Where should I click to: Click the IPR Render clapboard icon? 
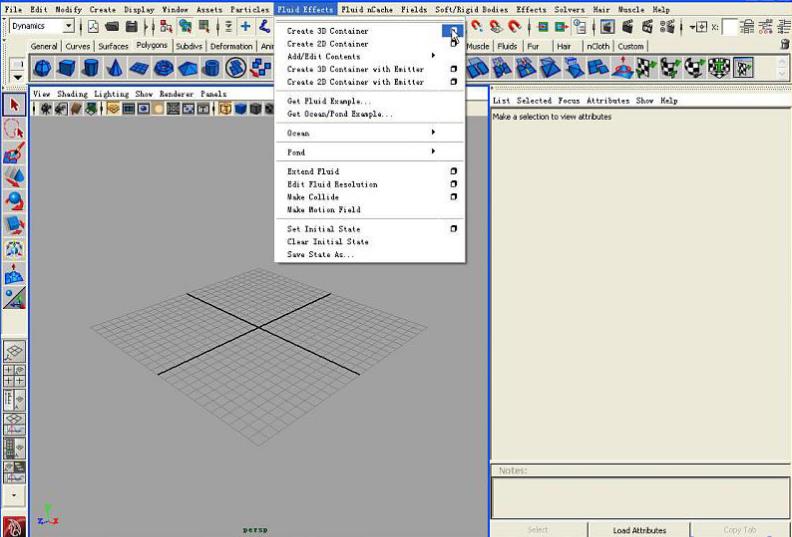[648, 26]
